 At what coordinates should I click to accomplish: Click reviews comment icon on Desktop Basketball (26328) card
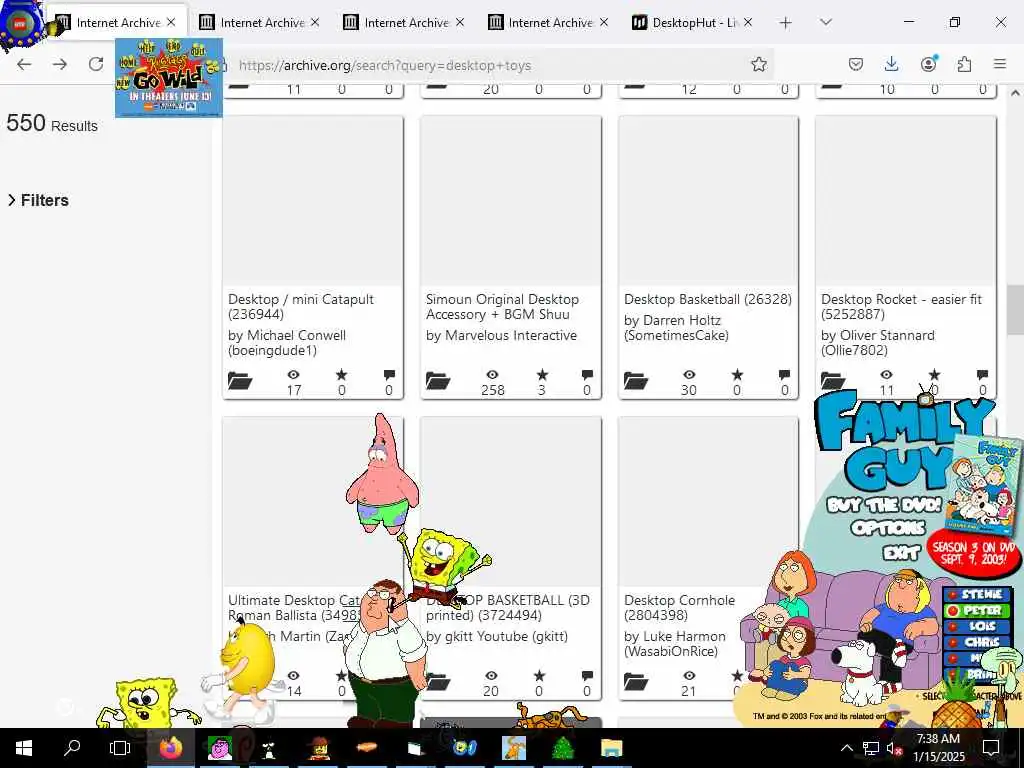784,375
